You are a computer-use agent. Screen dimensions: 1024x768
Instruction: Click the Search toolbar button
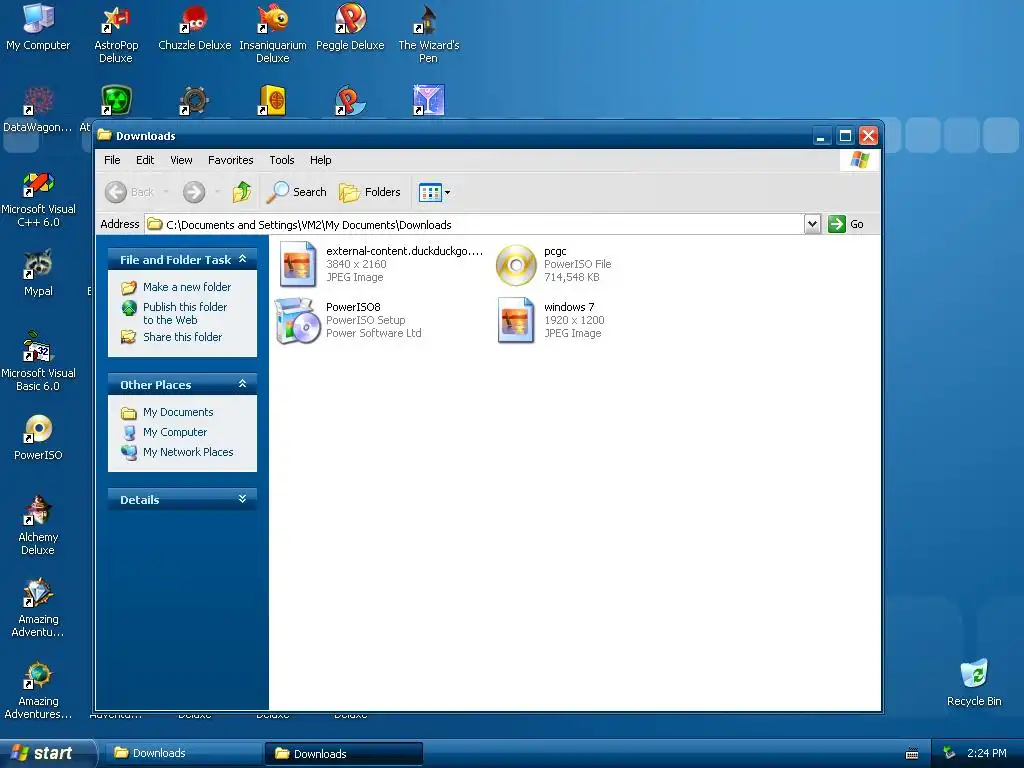296,192
